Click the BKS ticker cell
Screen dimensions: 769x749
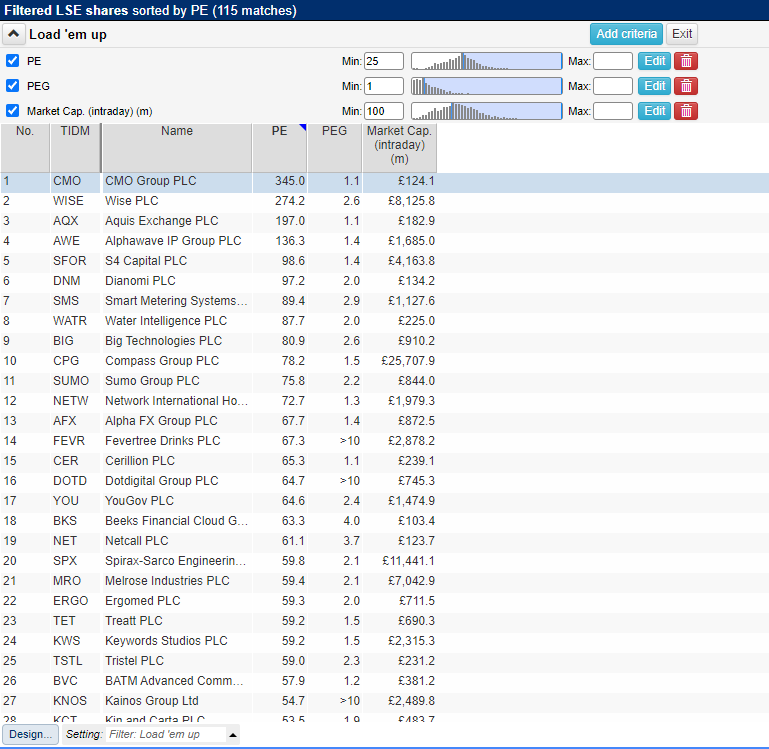click(75, 521)
